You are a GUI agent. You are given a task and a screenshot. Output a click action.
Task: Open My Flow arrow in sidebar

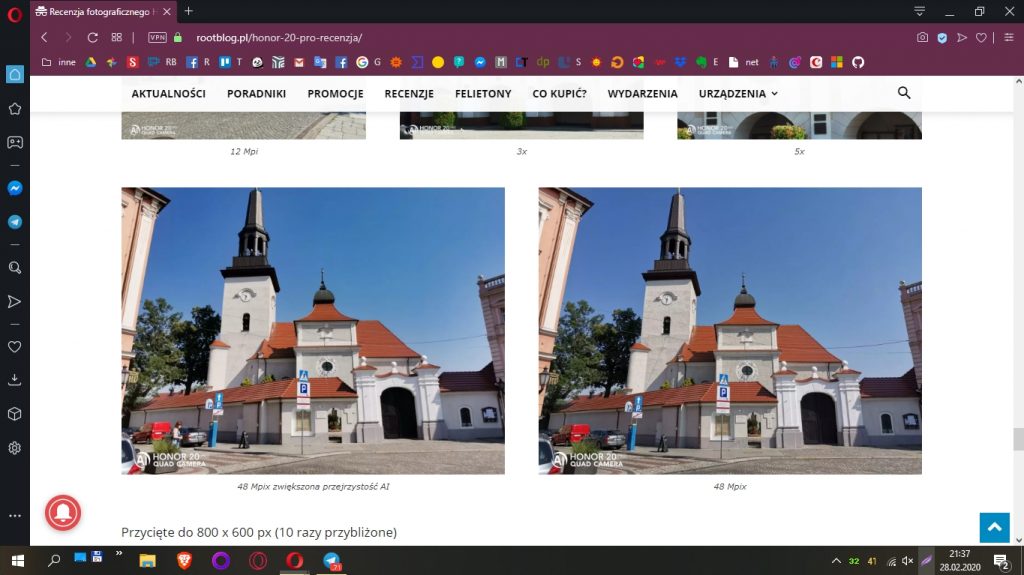(14, 301)
